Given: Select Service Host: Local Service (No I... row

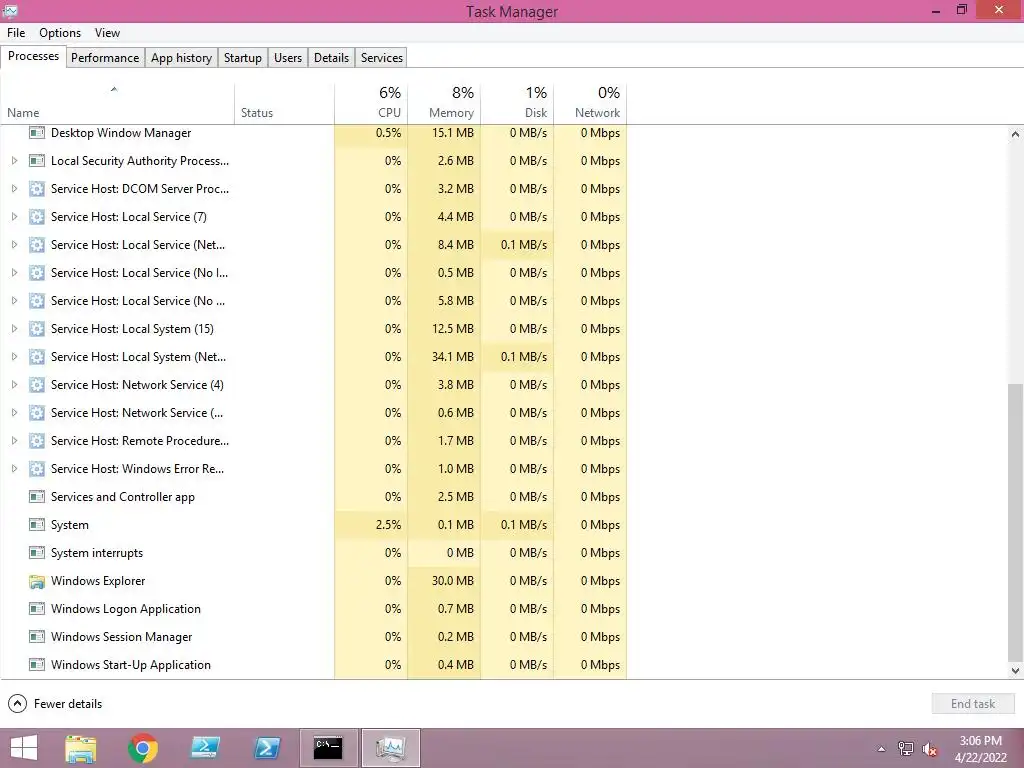Looking at the screenshot, I should pyautogui.click(x=313, y=273).
